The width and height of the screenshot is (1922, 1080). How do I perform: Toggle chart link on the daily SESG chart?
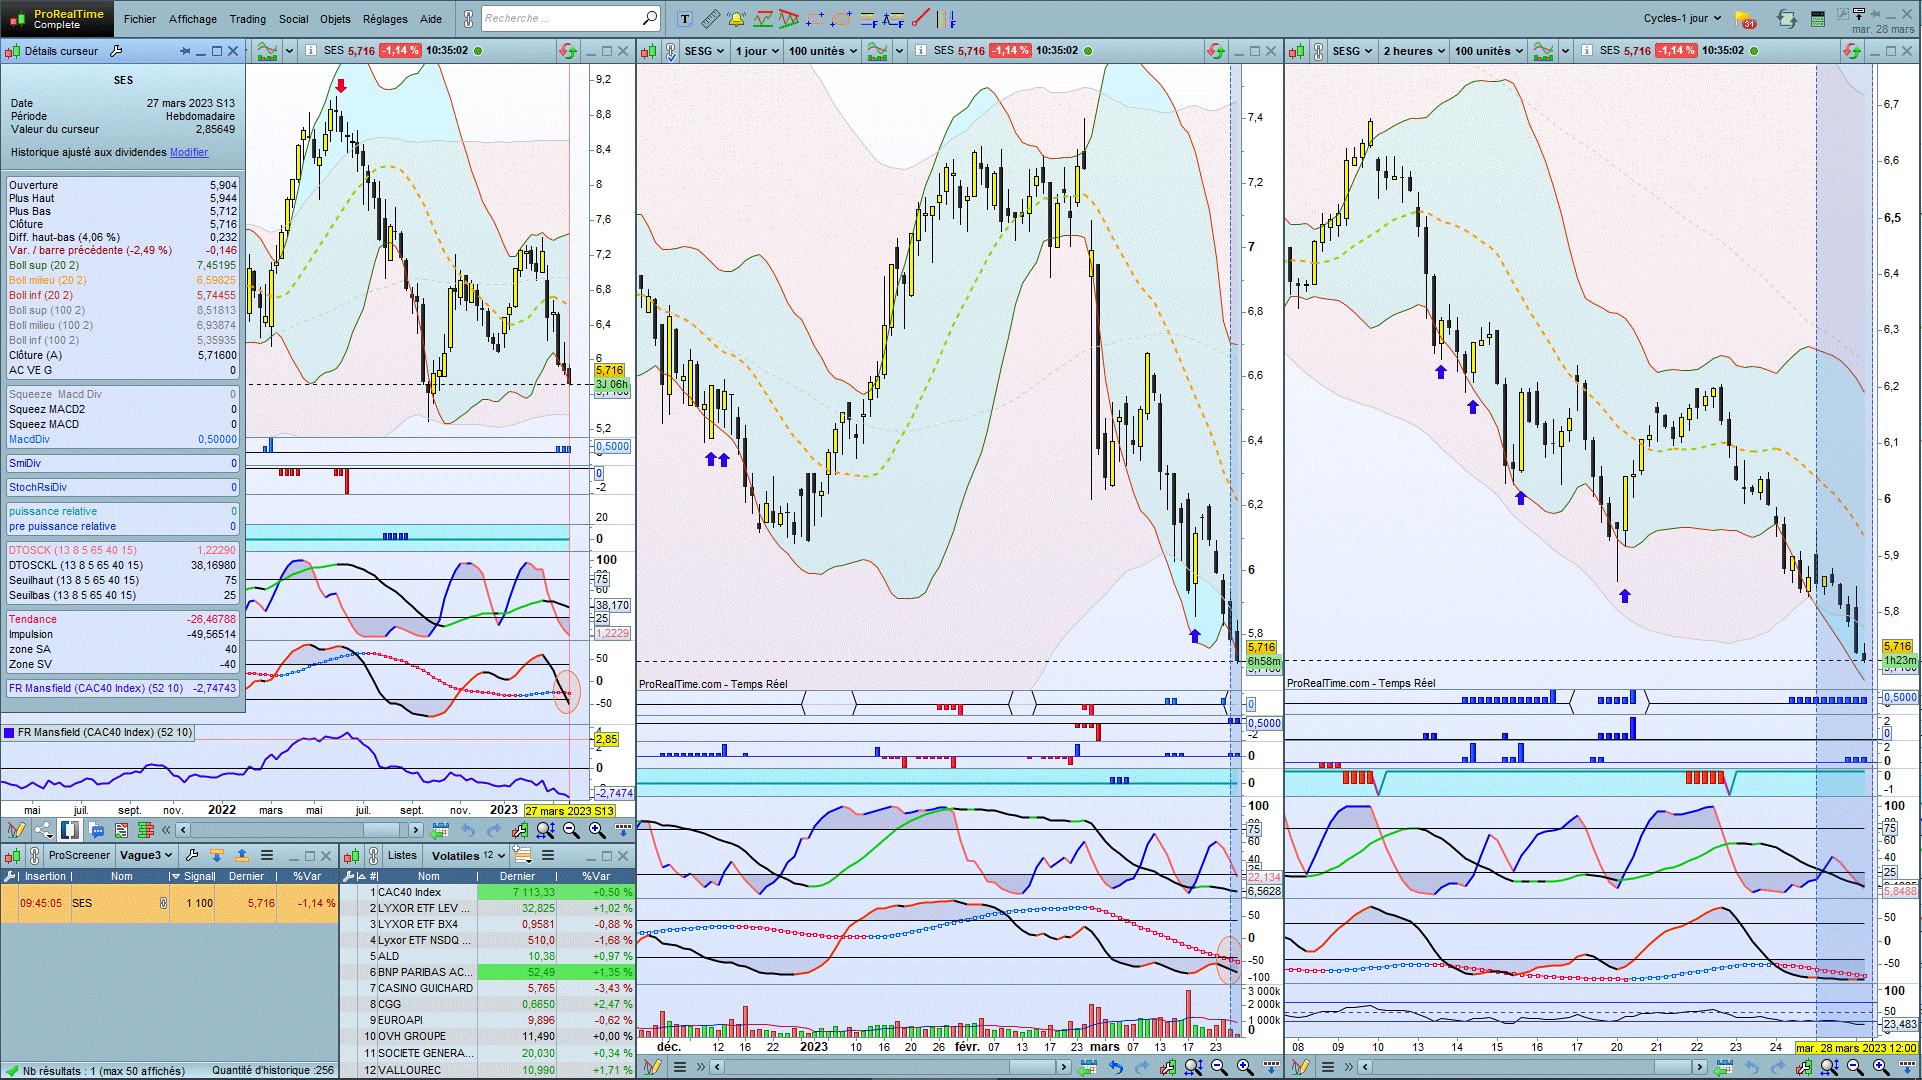(670, 51)
